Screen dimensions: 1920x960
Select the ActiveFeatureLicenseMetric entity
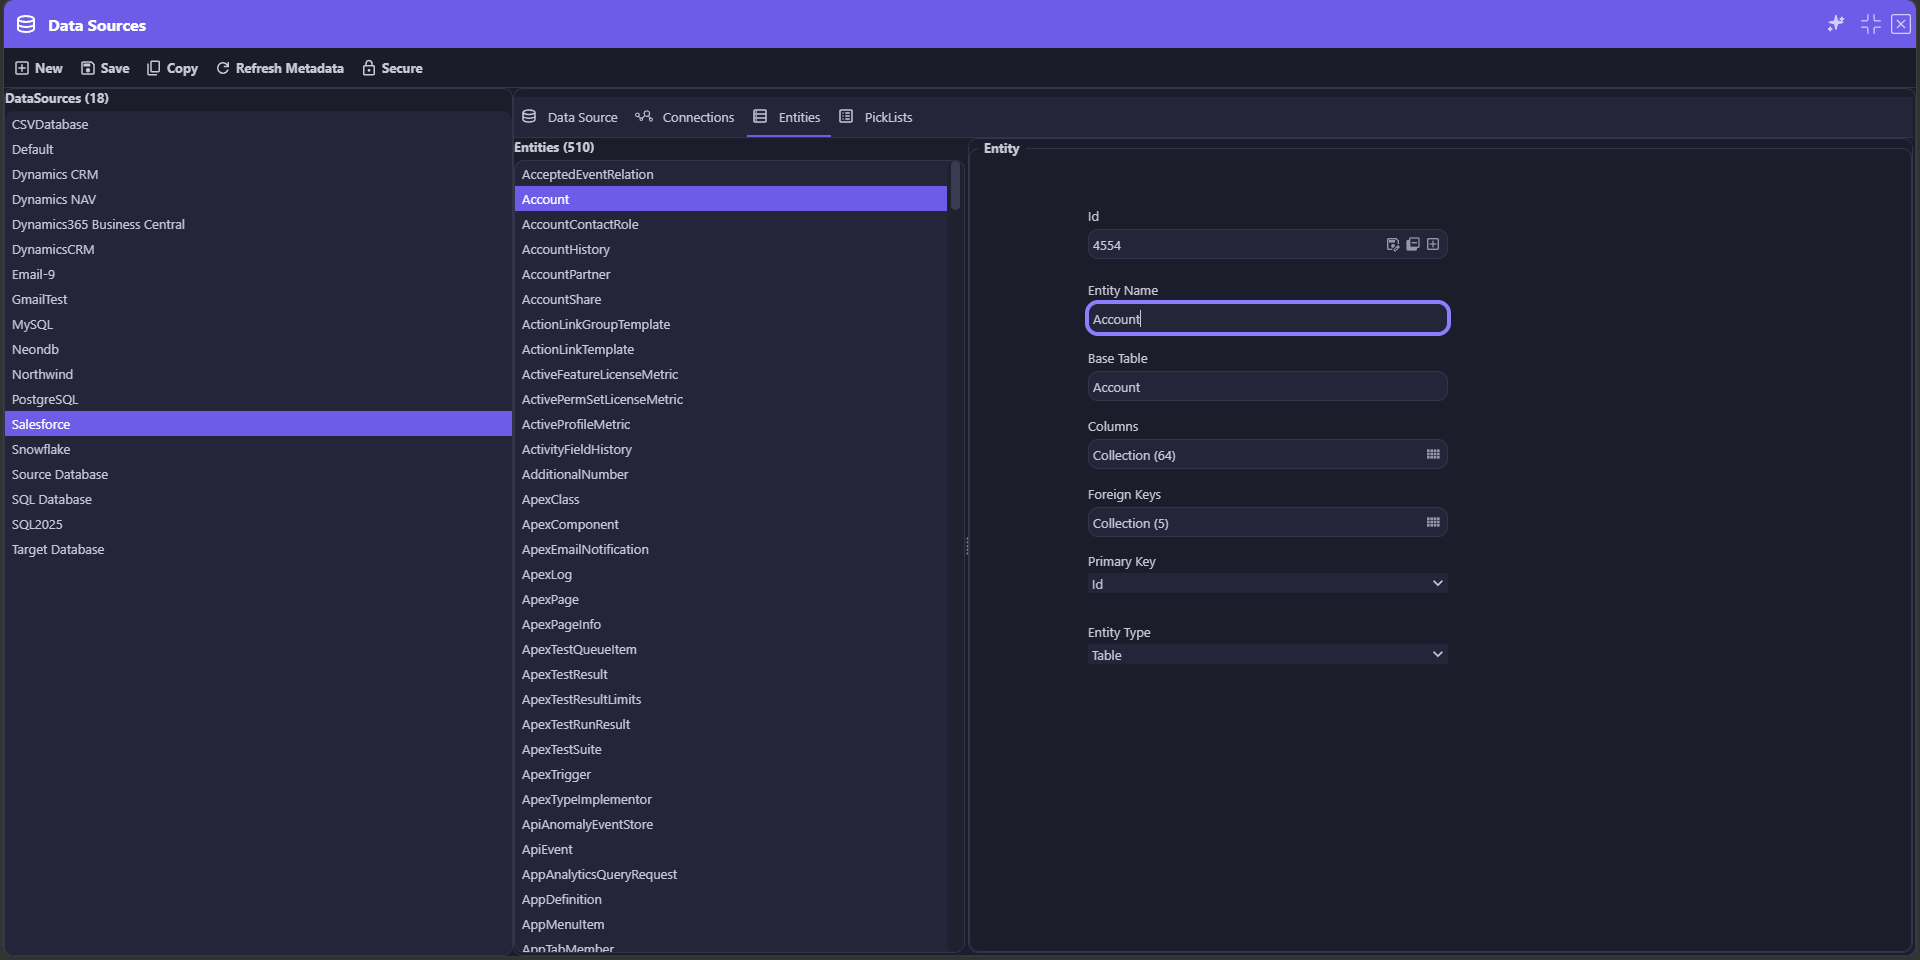(731, 374)
